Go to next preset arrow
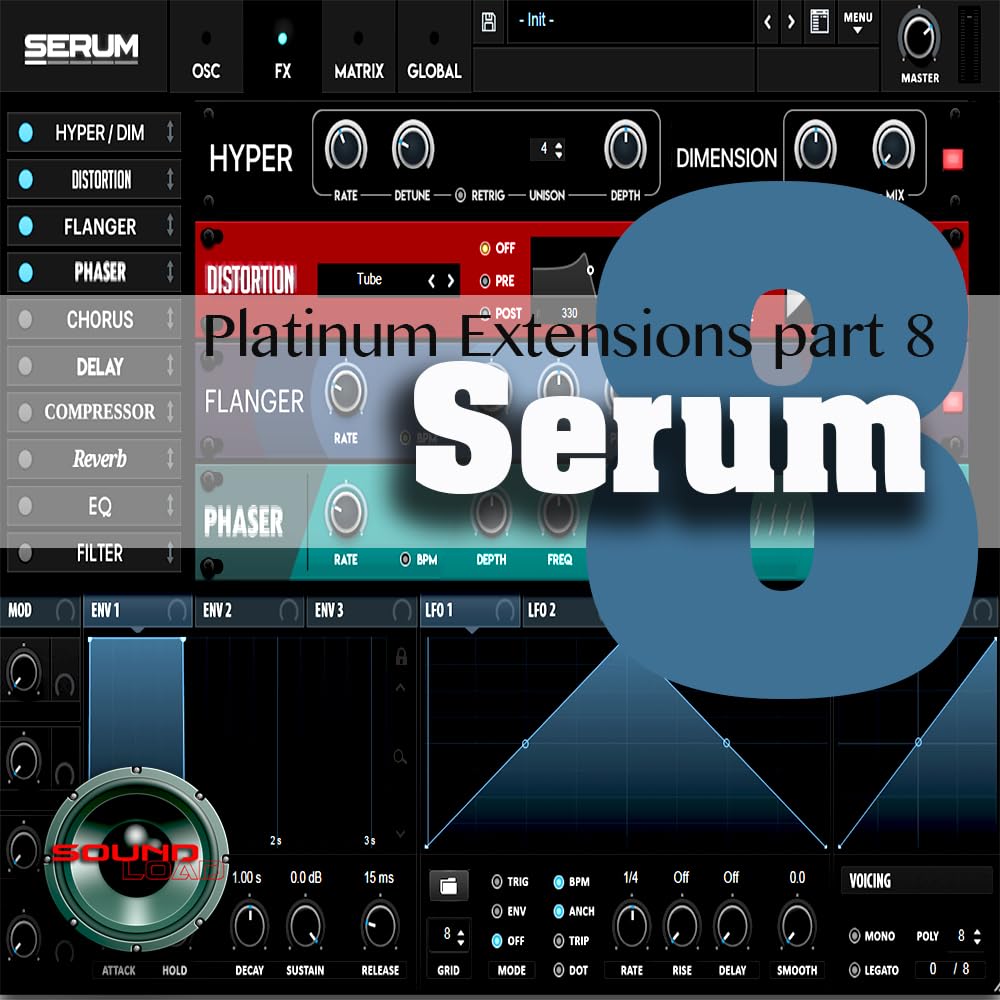1000x1000 pixels. [791, 22]
